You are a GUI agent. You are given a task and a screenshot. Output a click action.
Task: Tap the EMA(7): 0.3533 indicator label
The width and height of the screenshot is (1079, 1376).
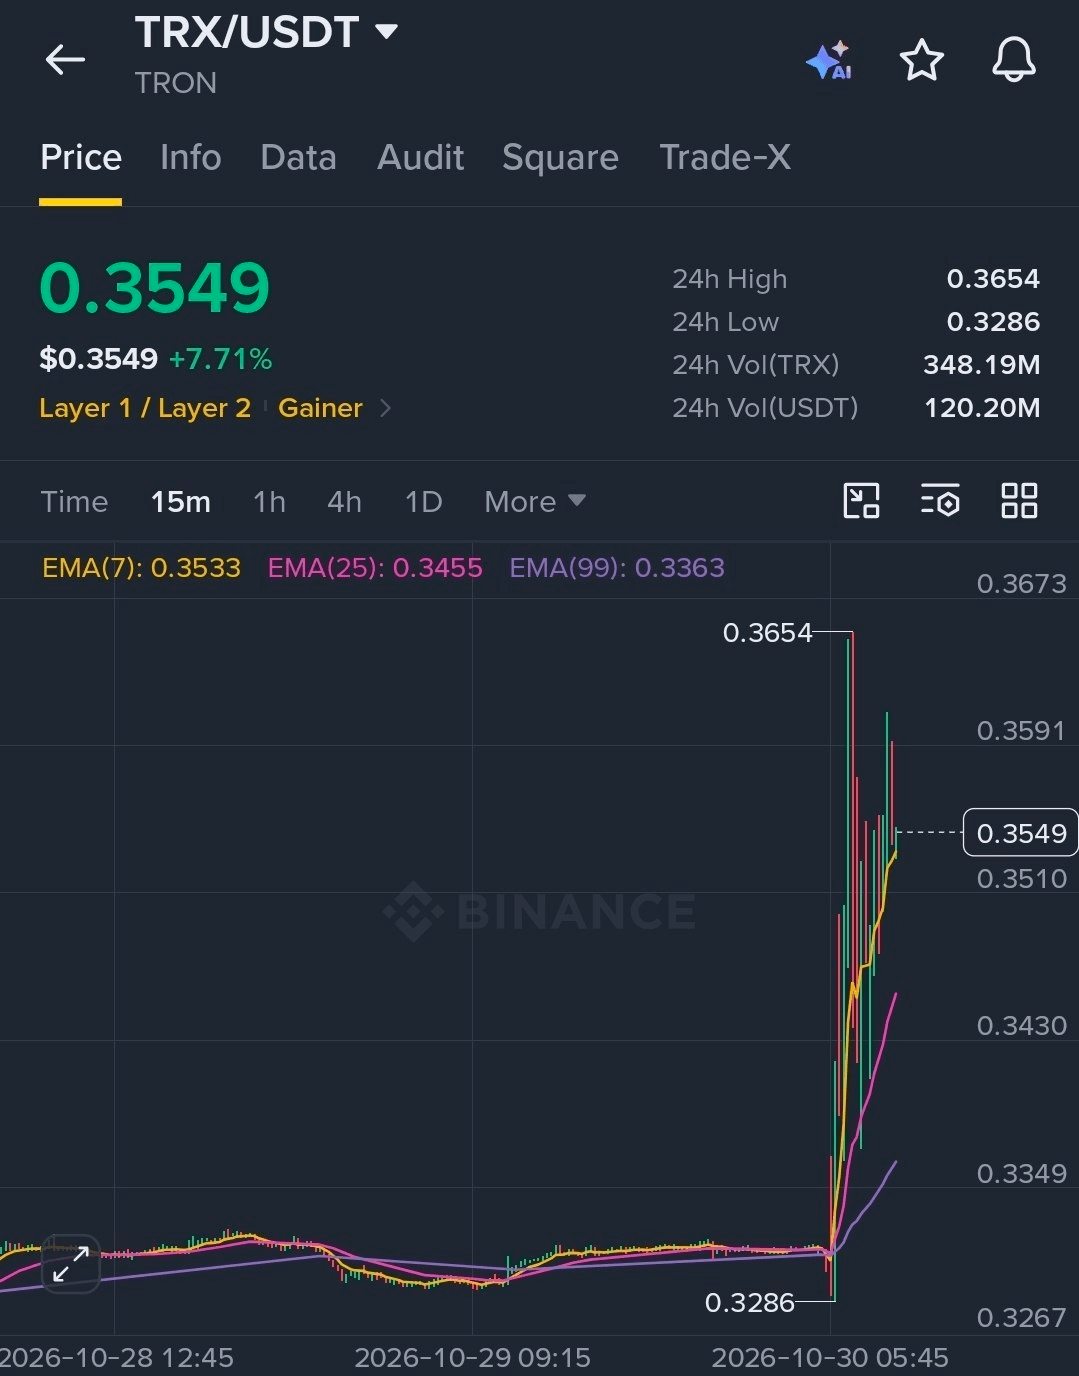[x=141, y=568]
